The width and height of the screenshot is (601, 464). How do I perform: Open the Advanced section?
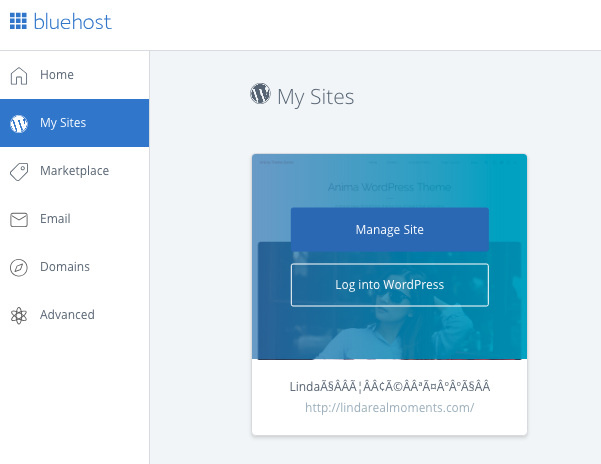74,315
